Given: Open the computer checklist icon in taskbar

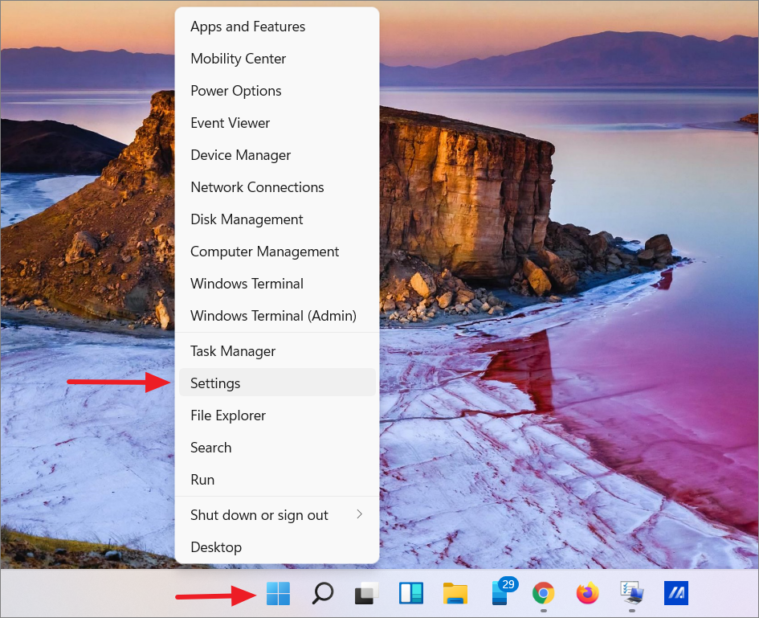Looking at the screenshot, I should pyautogui.click(x=632, y=593).
